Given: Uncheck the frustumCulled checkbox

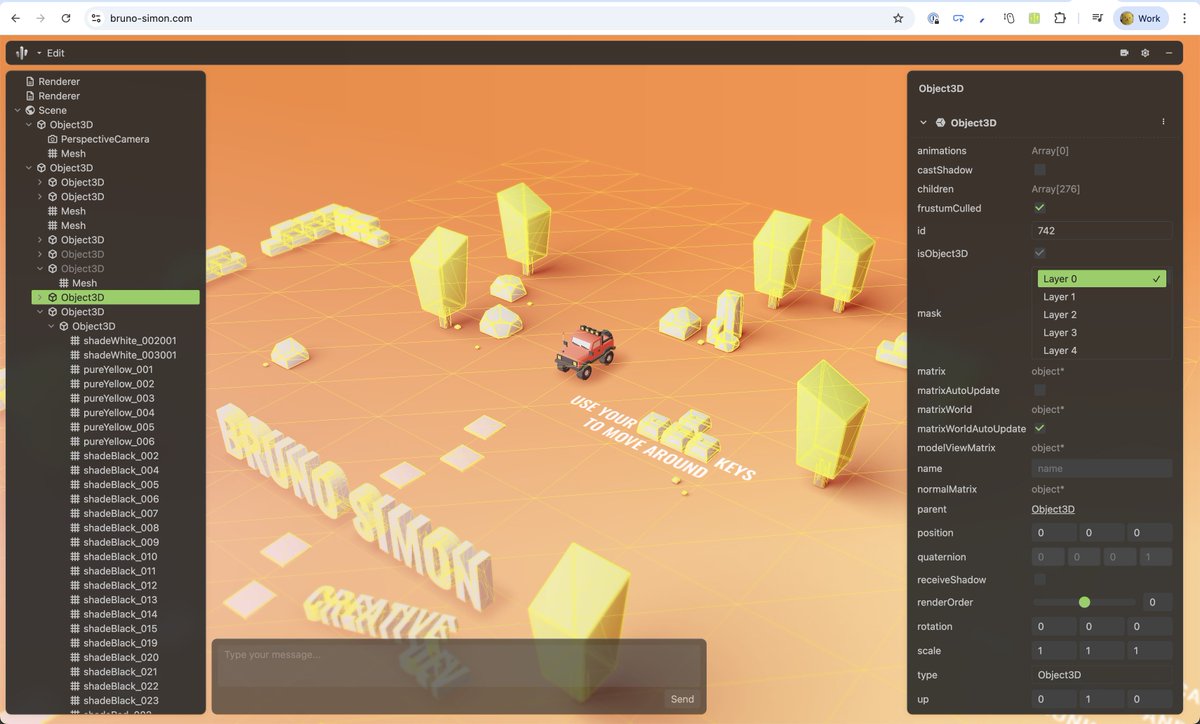Looking at the screenshot, I should tap(1040, 208).
